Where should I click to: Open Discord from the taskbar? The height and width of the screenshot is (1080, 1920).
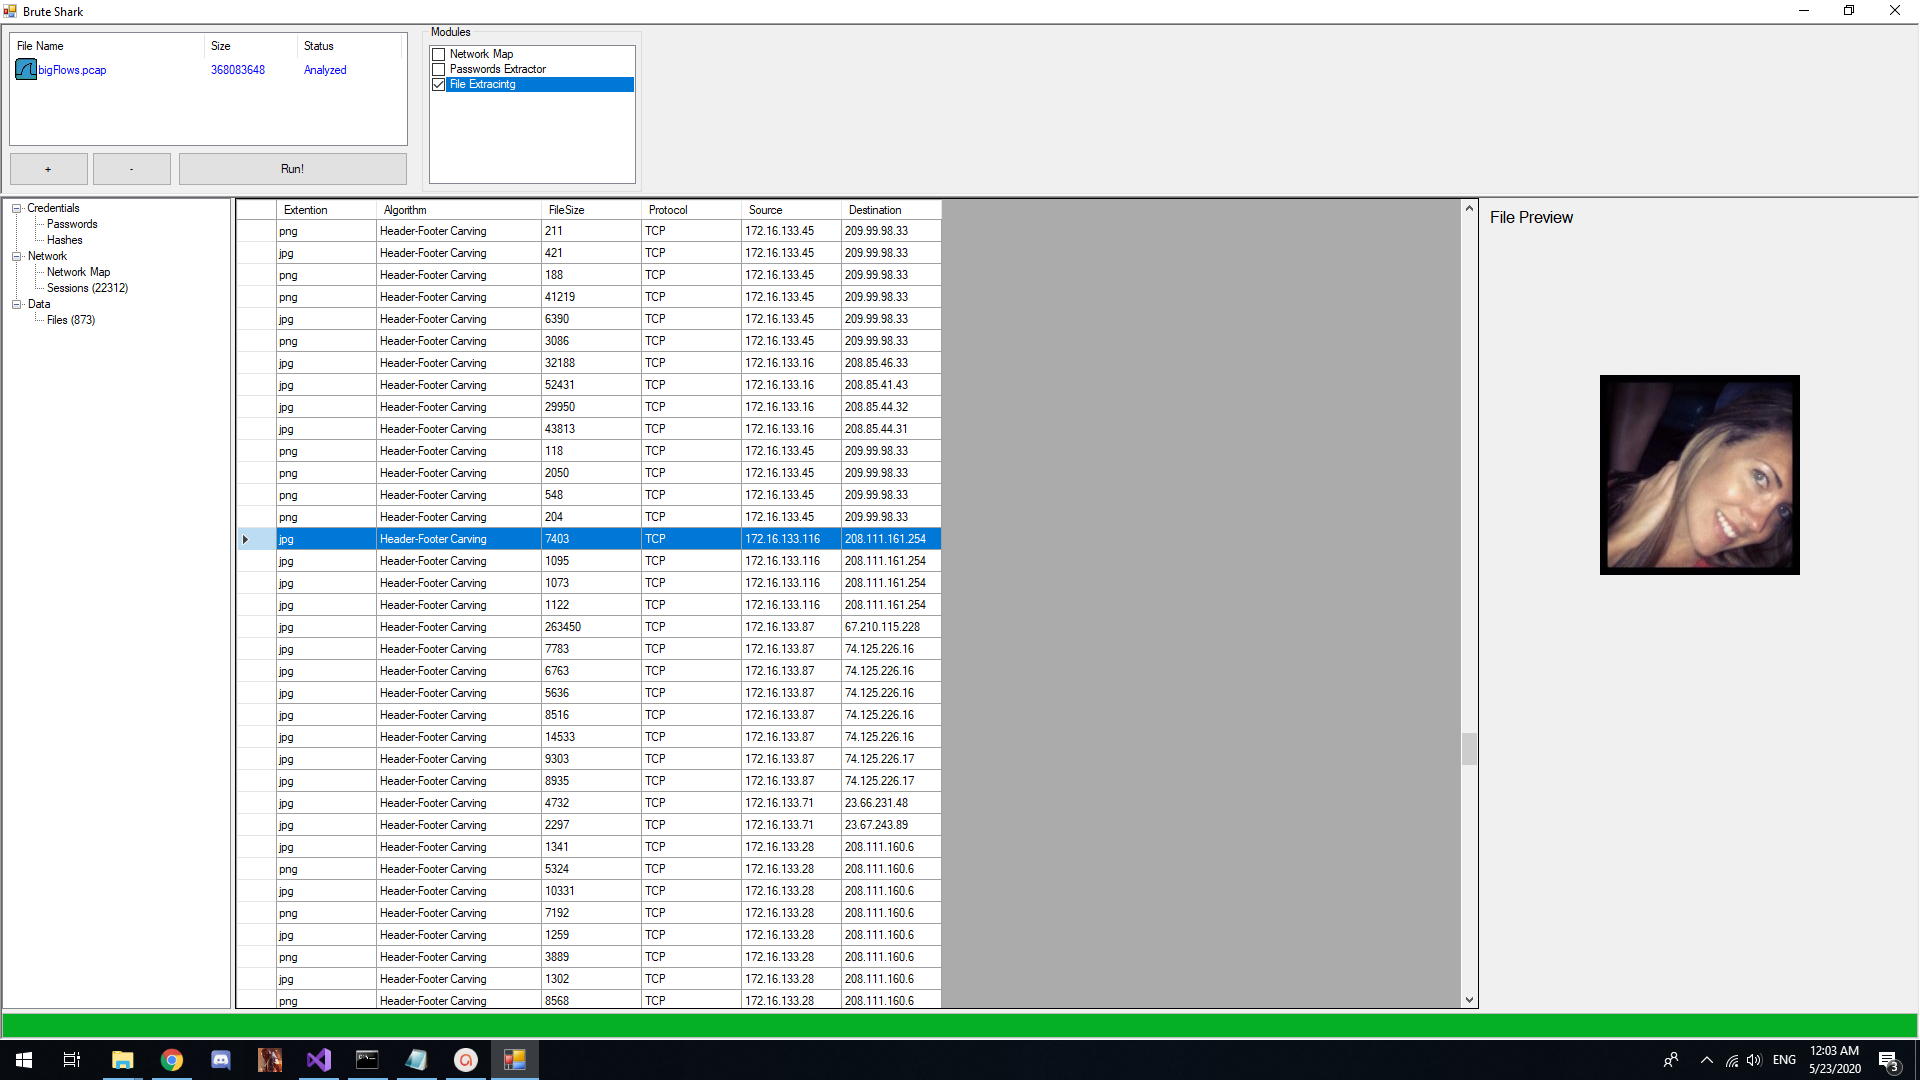click(x=221, y=1060)
